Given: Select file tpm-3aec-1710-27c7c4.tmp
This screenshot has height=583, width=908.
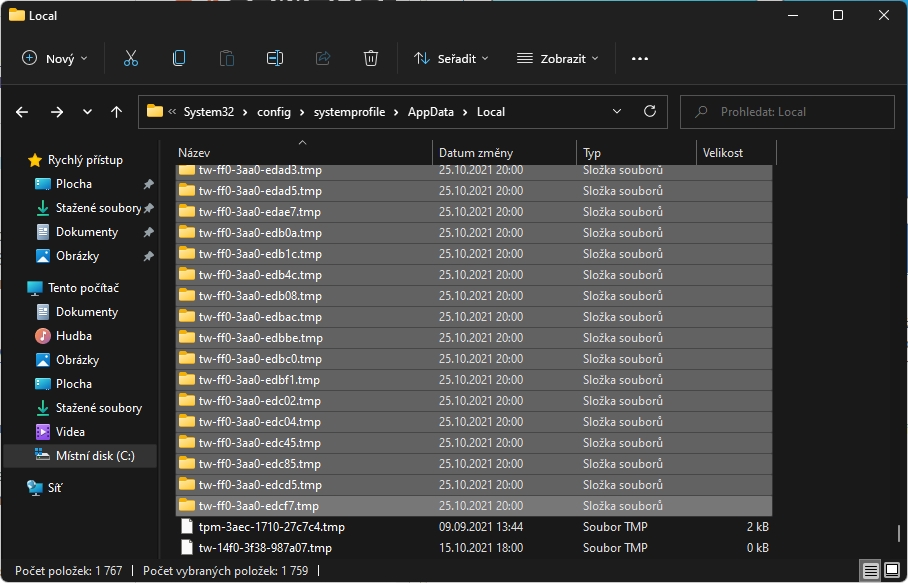Looking at the screenshot, I should (x=271, y=527).
